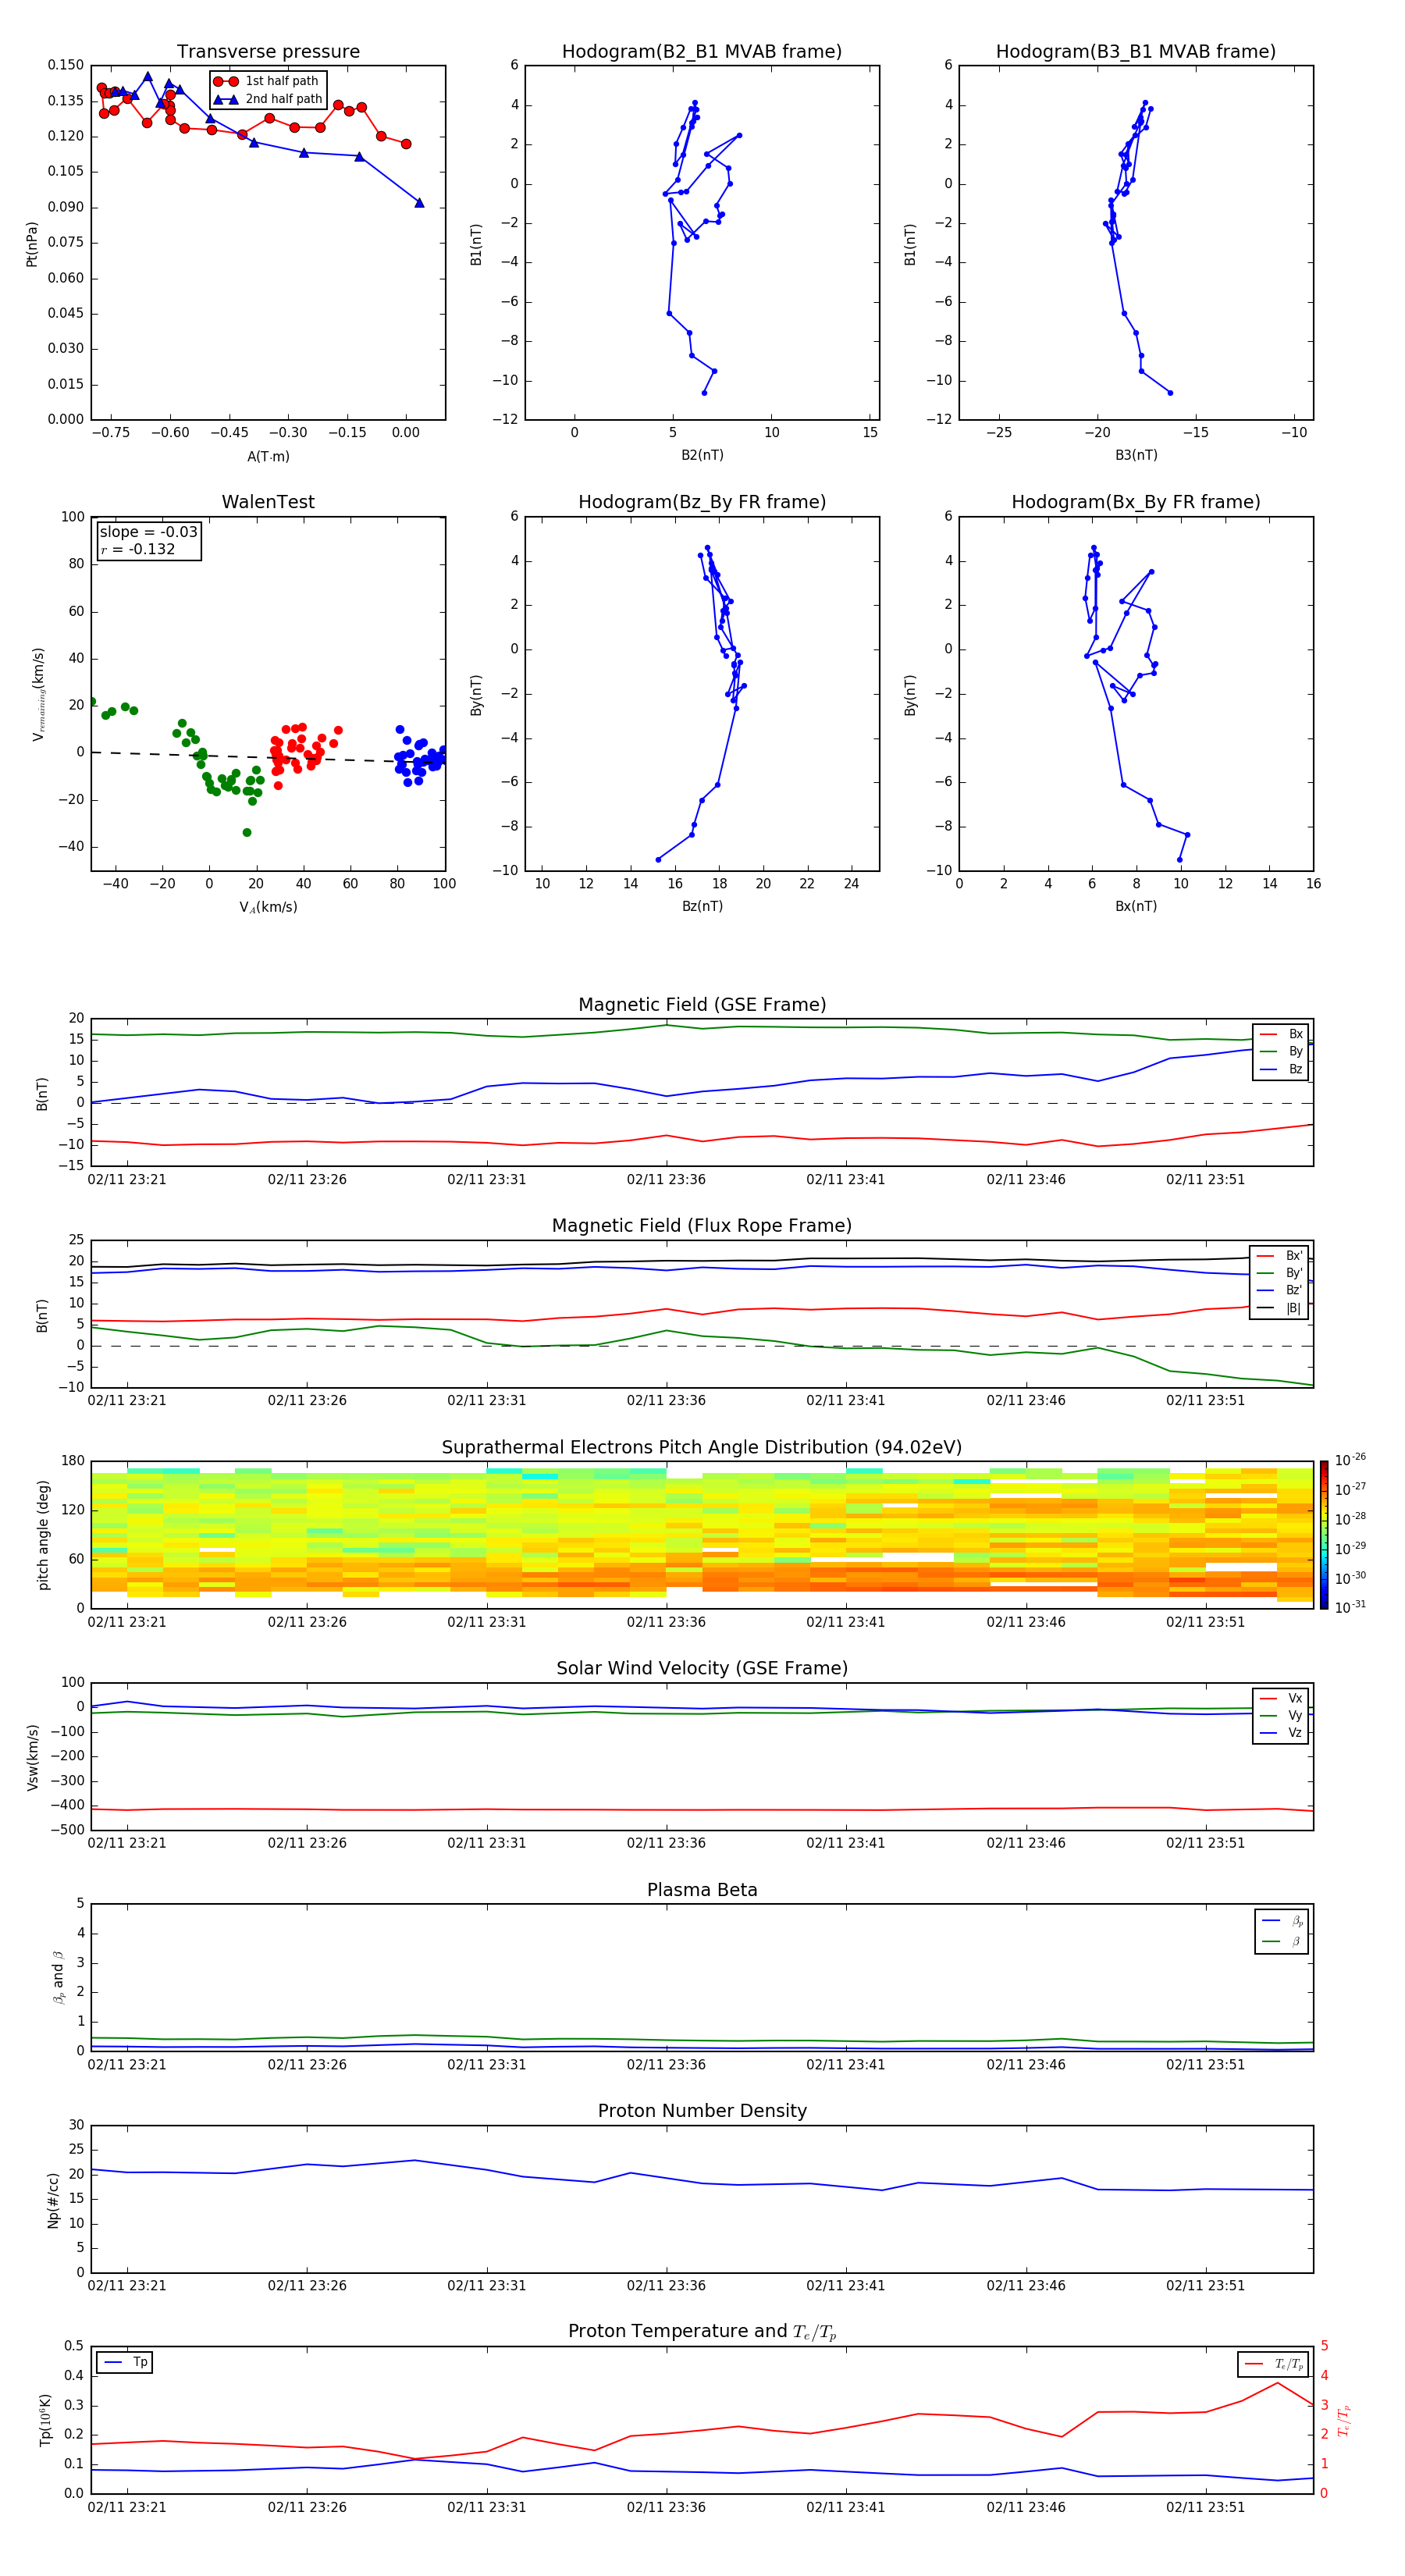Screen dimensions: 1405x2576
Task: Click the '10^-31' colorbar tick label
Action: point(1349,1607)
